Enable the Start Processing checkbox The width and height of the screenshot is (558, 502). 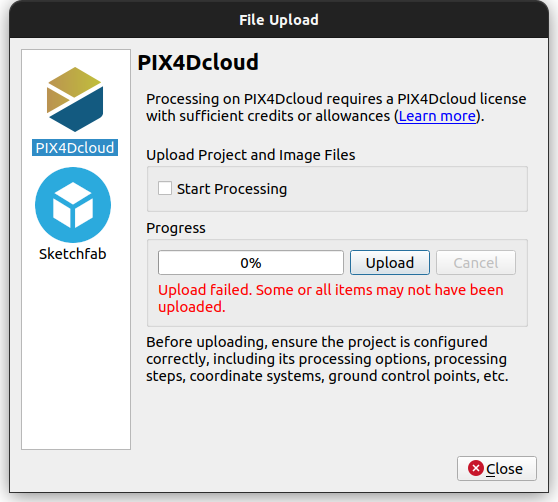165,188
